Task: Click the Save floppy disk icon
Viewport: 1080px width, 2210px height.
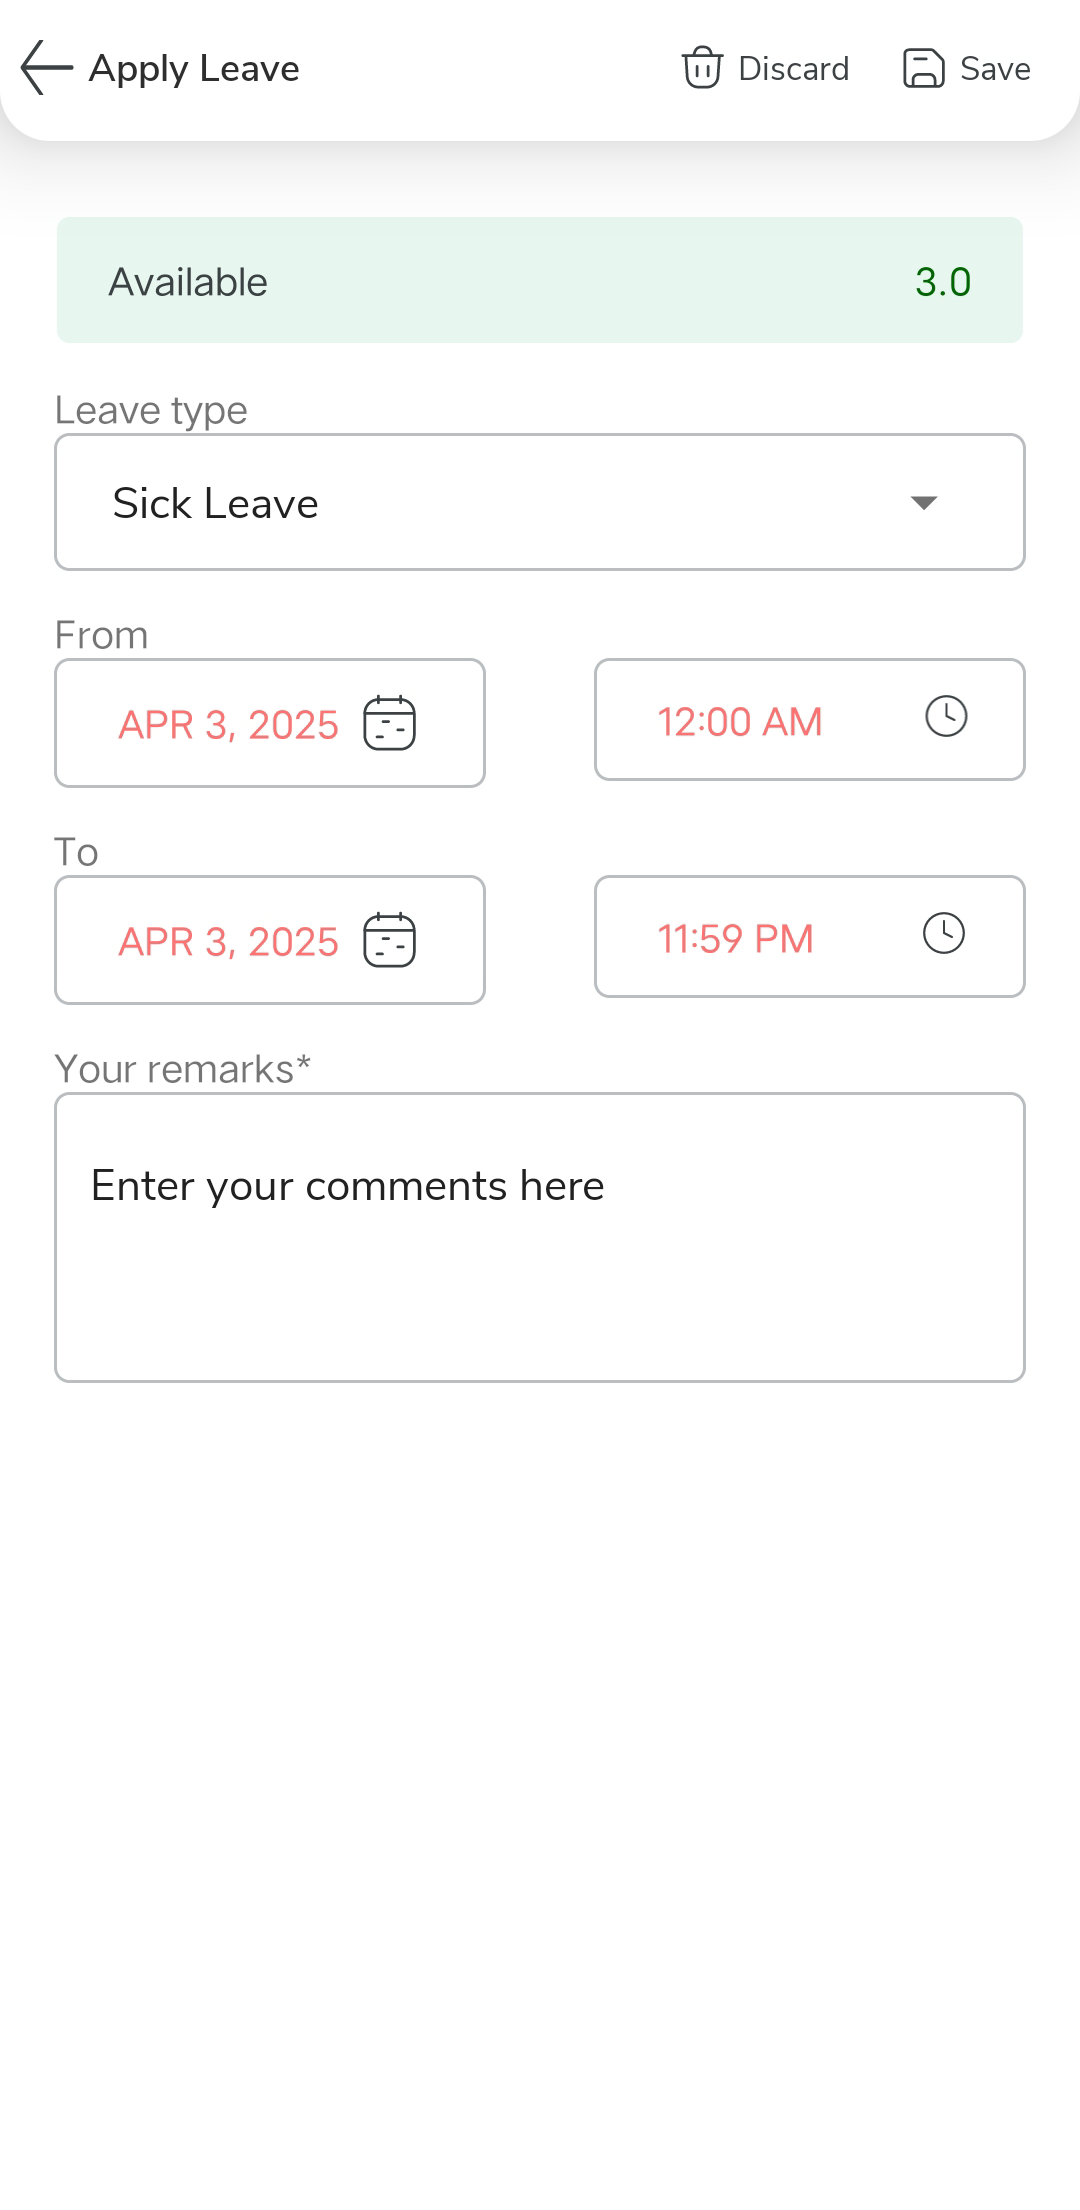Action: coord(923,68)
